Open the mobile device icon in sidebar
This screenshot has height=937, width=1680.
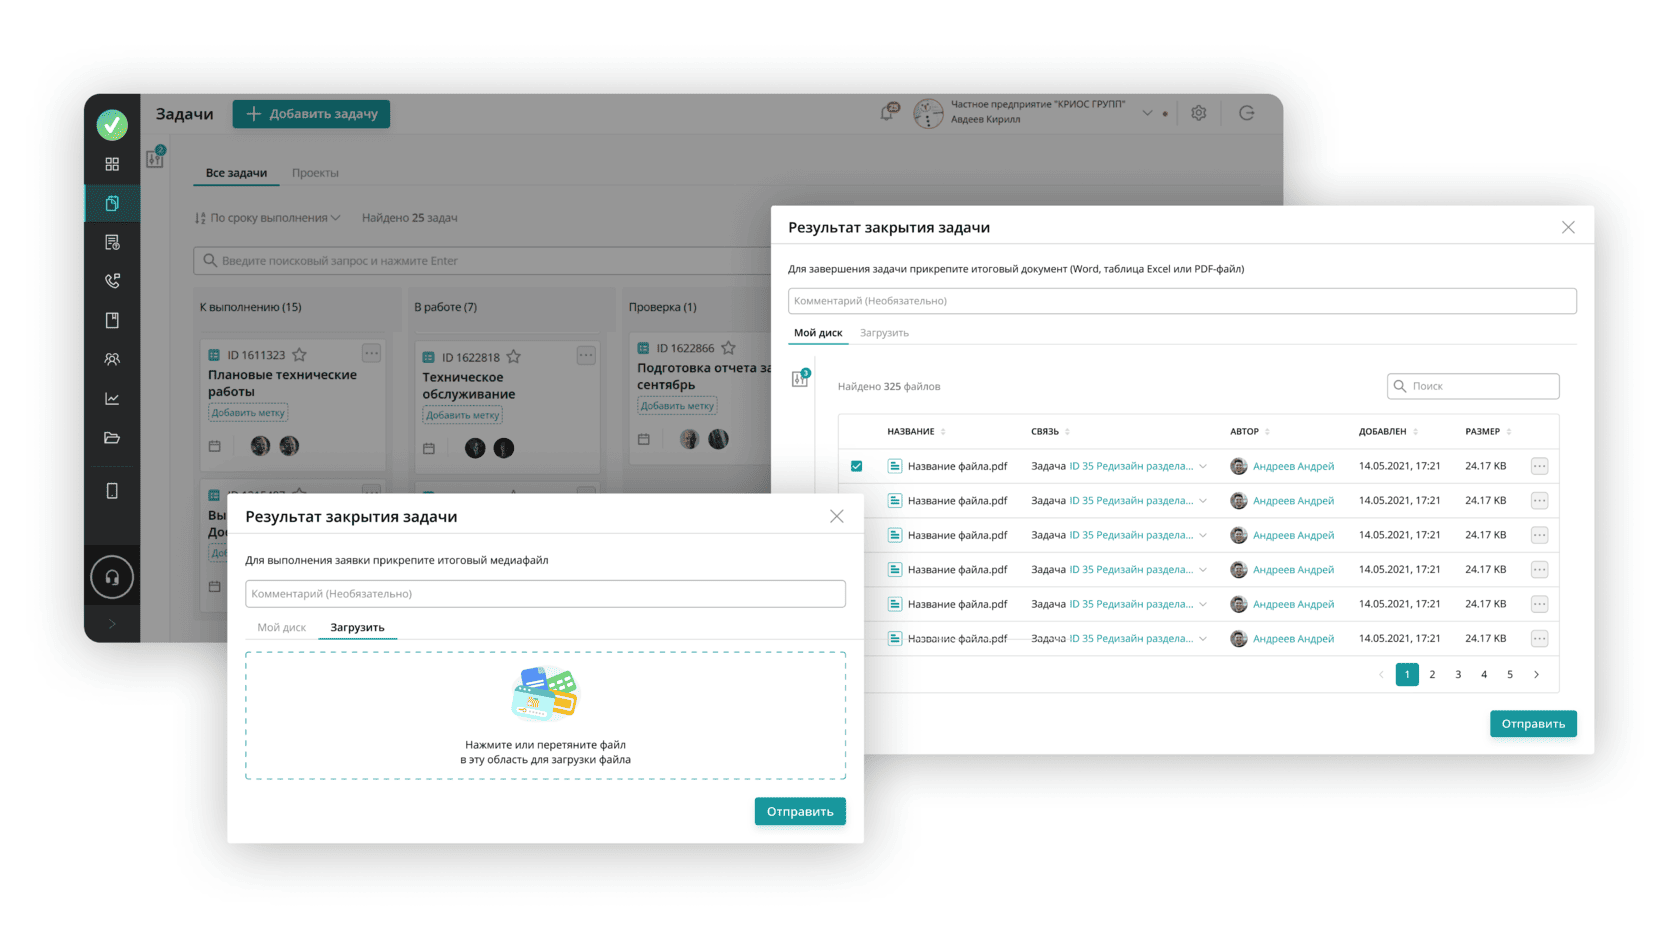pos(112,491)
